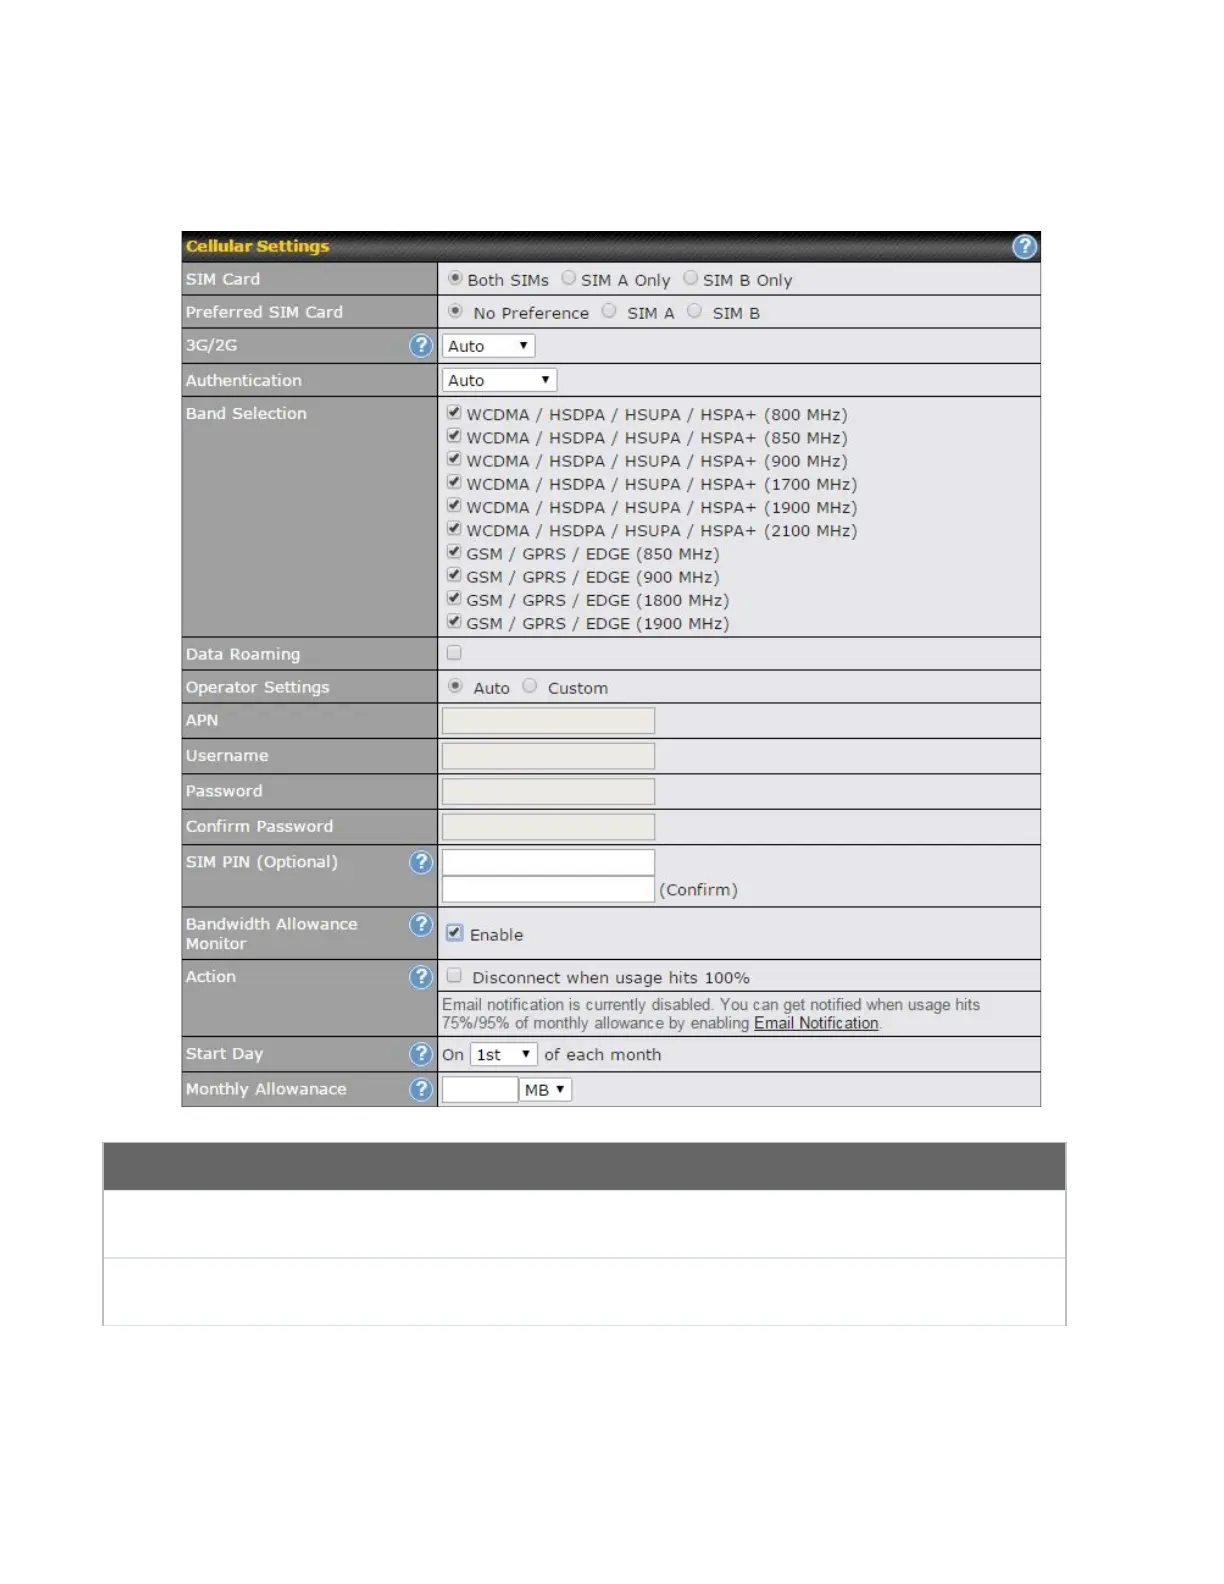Toggle Bandwidth Allowance Monitor Enable checkbox

click(454, 933)
